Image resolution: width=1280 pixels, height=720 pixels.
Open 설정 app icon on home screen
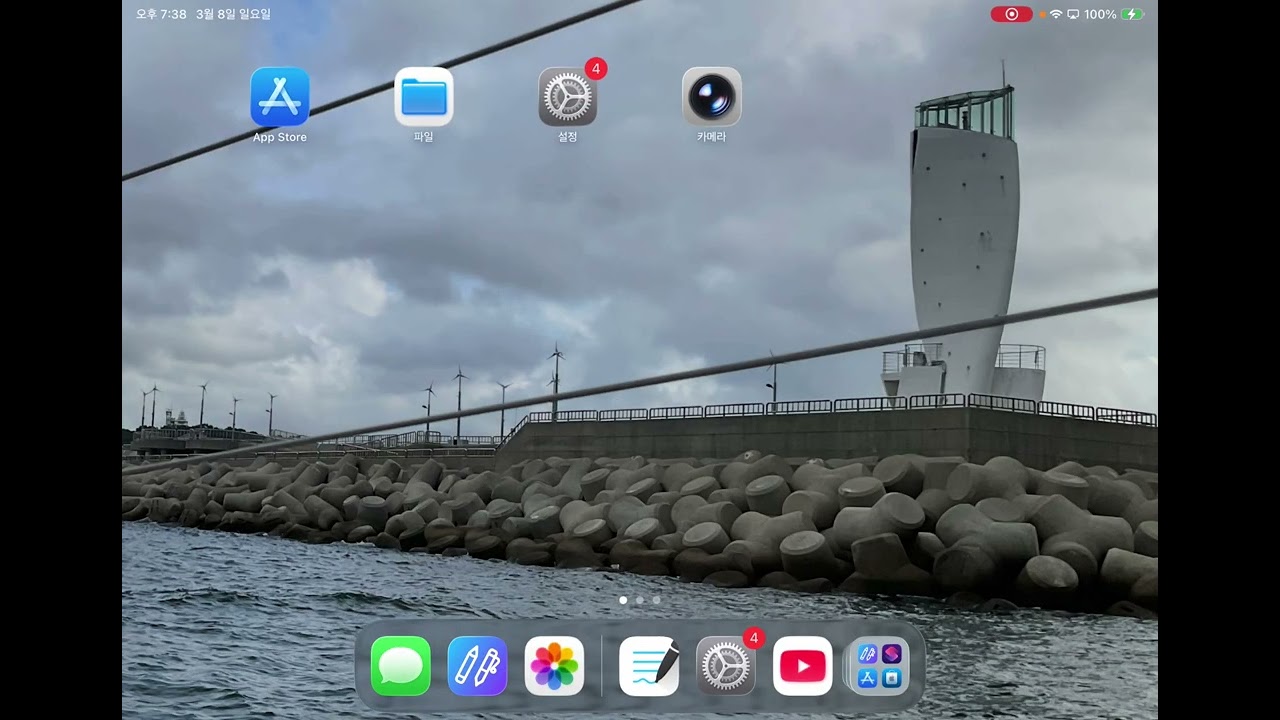point(568,97)
